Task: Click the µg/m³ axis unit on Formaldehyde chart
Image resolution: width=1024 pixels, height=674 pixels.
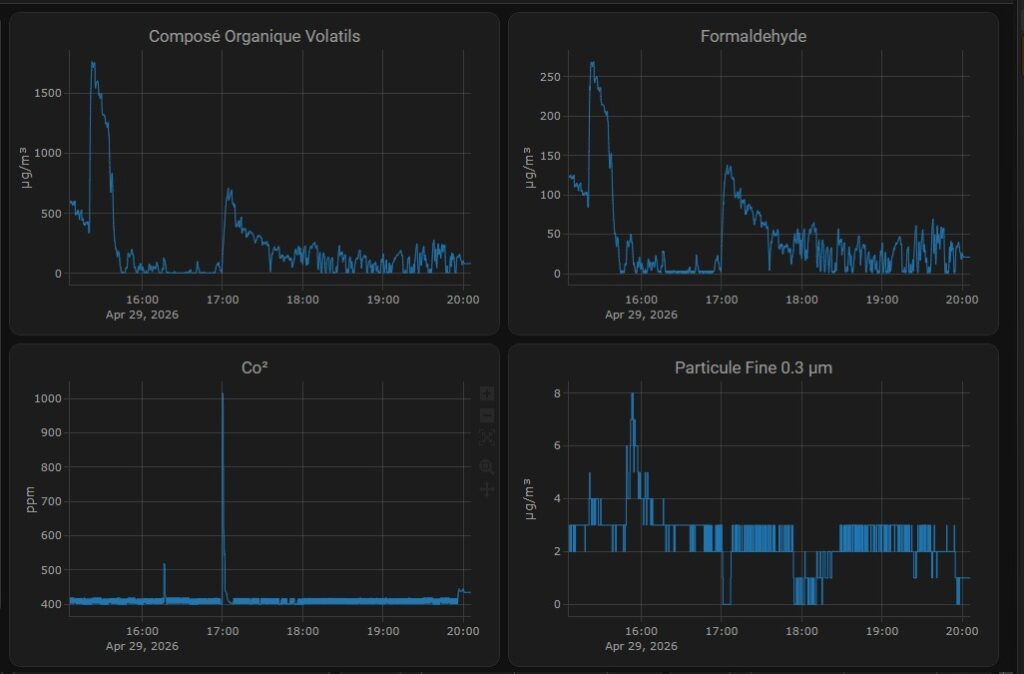Action: tap(528, 168)
